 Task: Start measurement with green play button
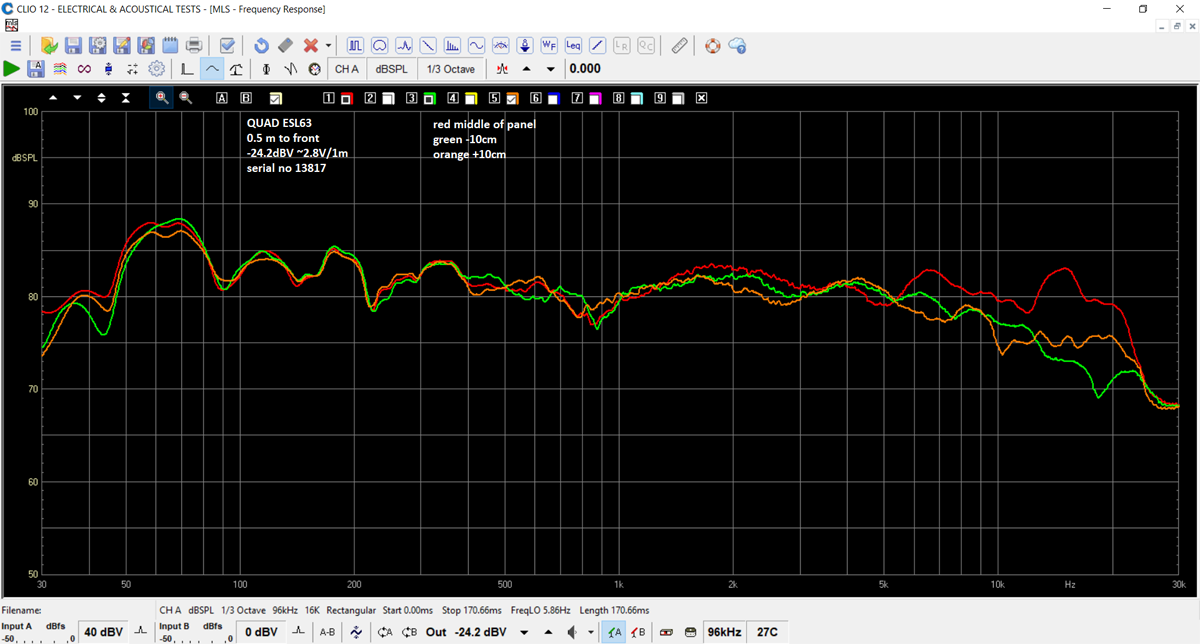12,69
